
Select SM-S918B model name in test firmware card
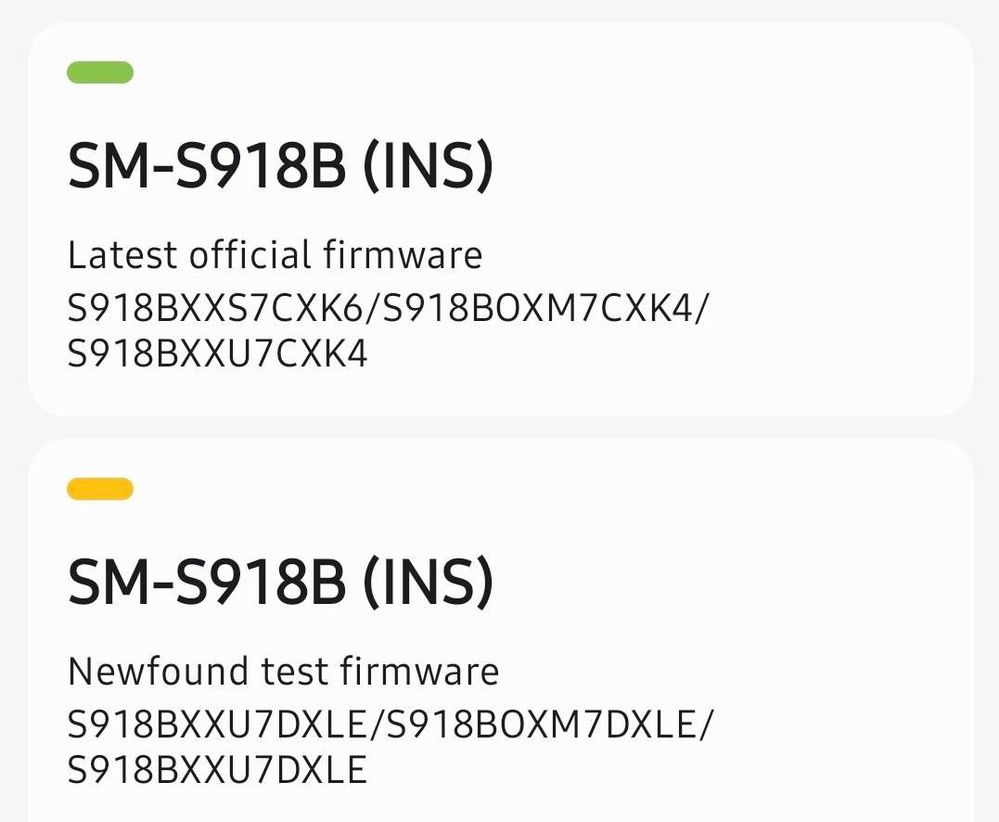pos(207,582)
